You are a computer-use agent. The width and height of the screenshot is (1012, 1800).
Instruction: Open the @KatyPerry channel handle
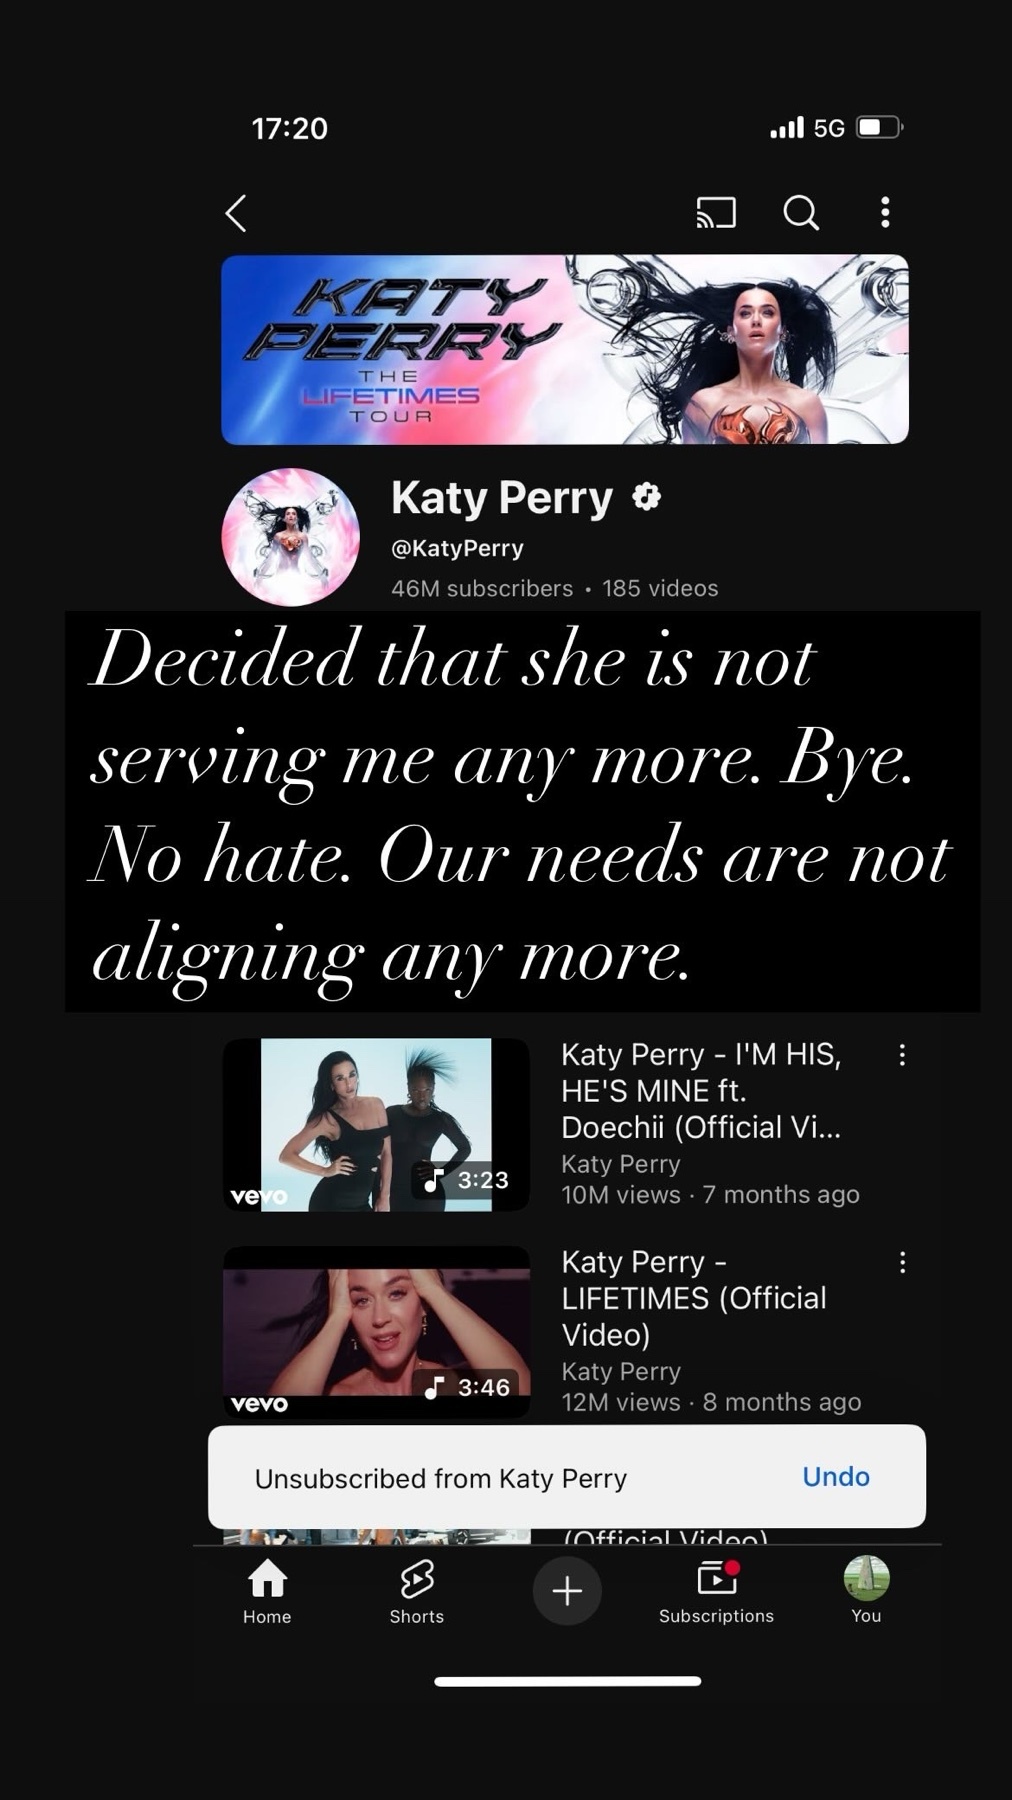[x=457, y=548]
